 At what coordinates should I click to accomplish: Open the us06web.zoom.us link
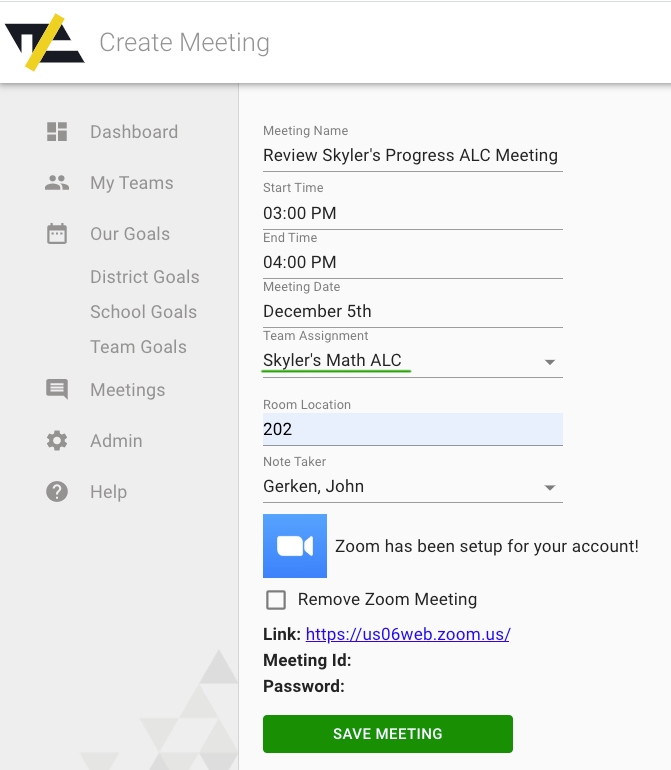(408, 634)
